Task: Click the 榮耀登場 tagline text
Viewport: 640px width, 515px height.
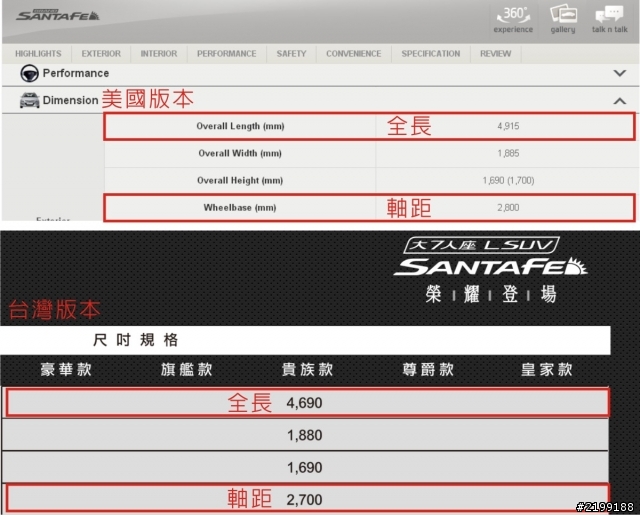Action: tap(491, 294)
